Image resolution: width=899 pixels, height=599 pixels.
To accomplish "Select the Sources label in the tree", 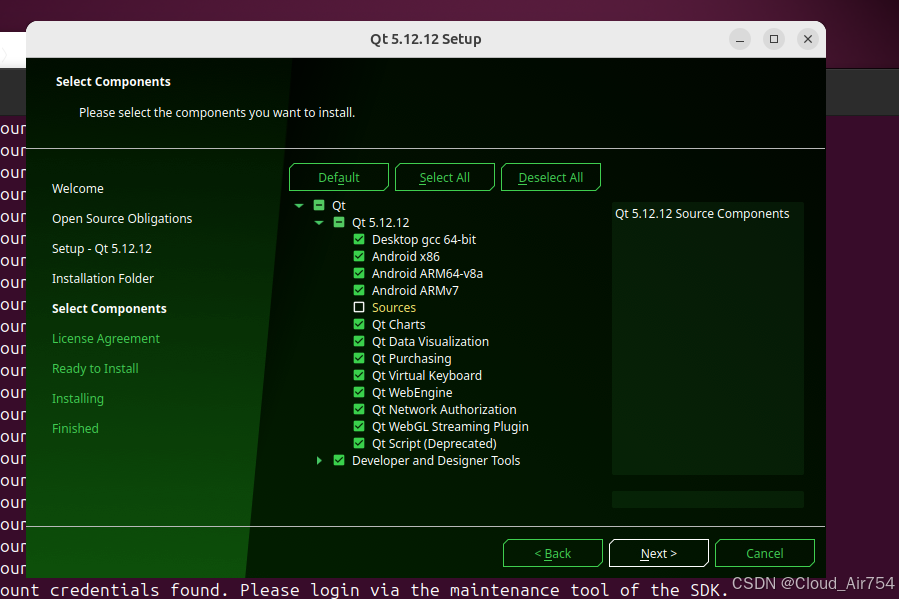I will 394,308.
